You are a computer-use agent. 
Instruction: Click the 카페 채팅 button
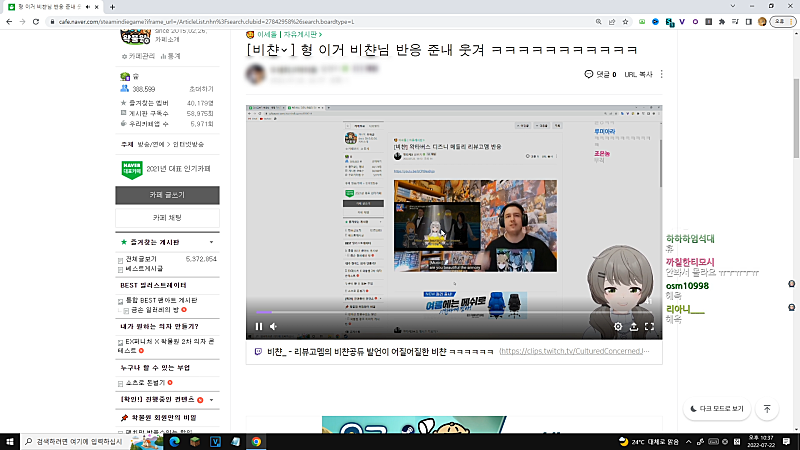tap(167, 217)
